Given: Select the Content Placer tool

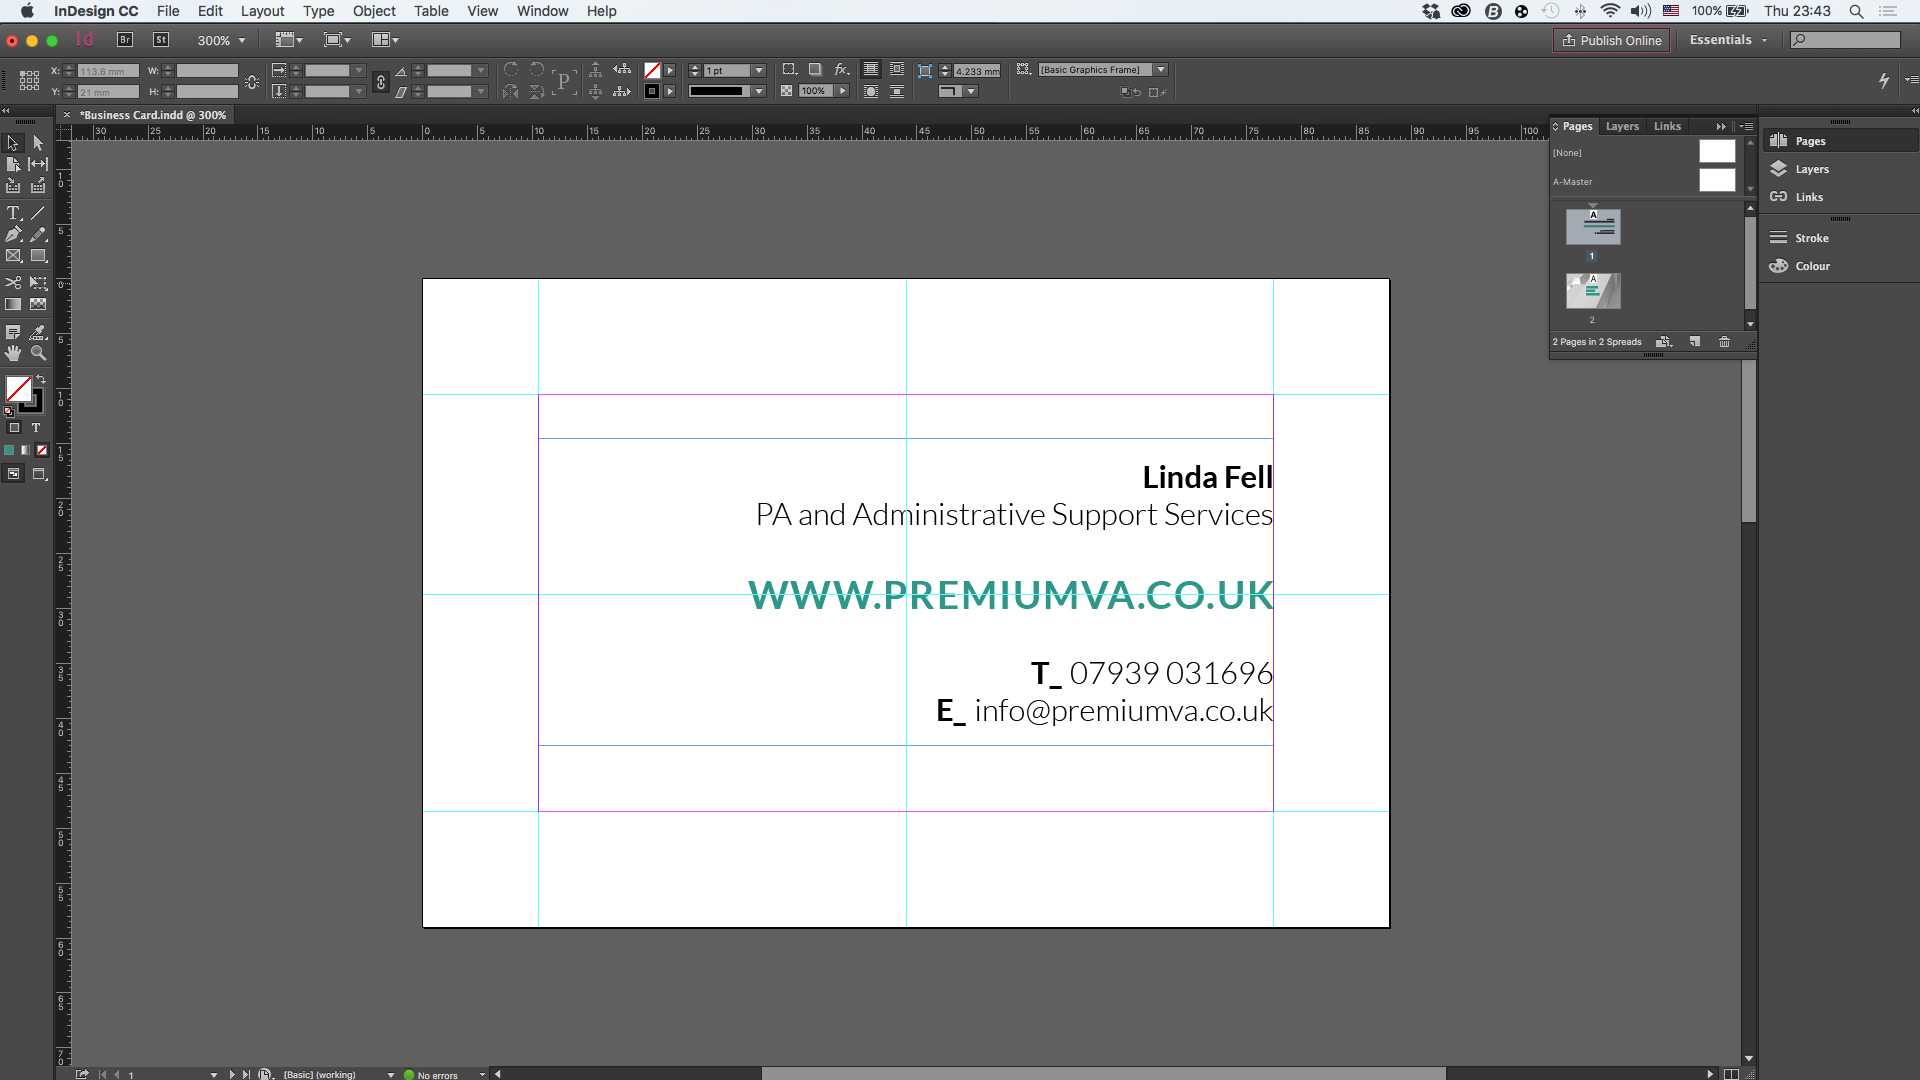Looking at the screenshot, I should pyautogui.click(x=38, y=186).
